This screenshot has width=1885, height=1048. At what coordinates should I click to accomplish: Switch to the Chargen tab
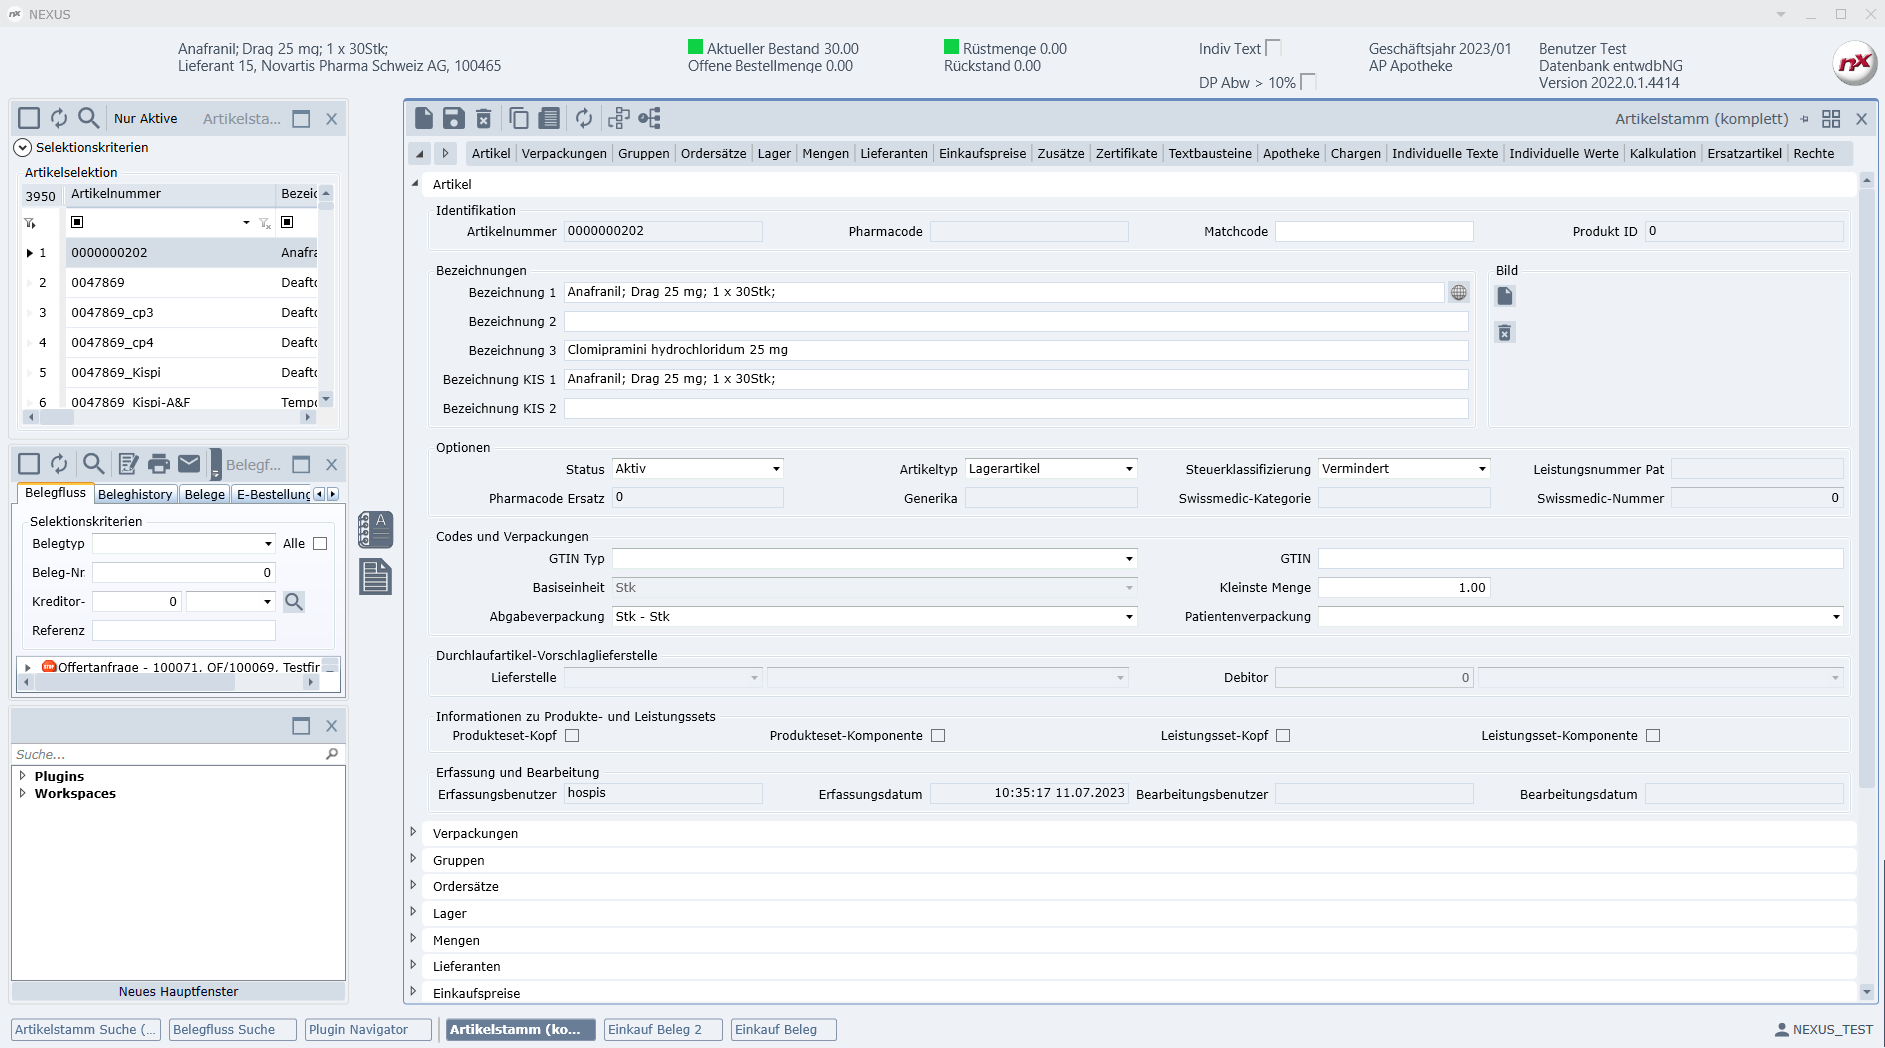[x=1355, y=153]
